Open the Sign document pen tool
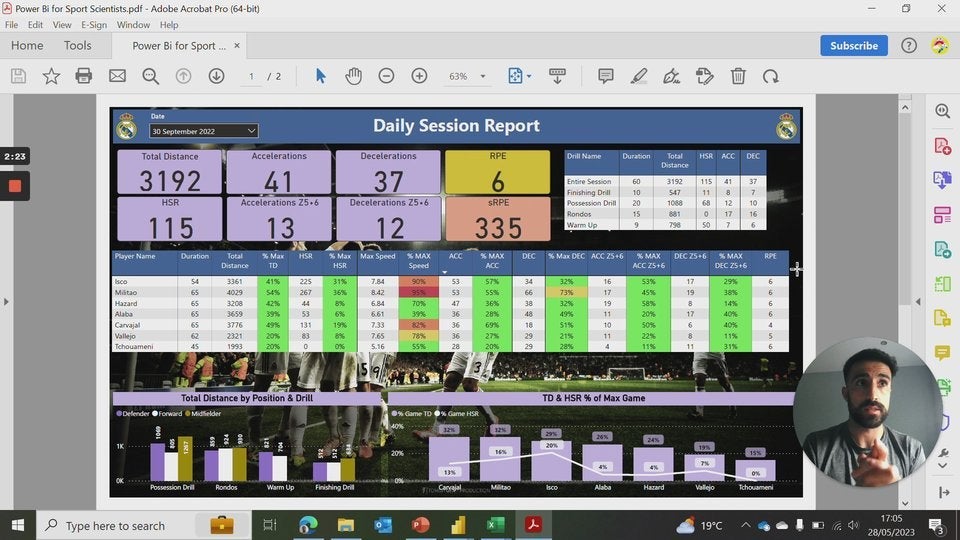Viewport: 960px width, 540px height. (x=672, y=76)
